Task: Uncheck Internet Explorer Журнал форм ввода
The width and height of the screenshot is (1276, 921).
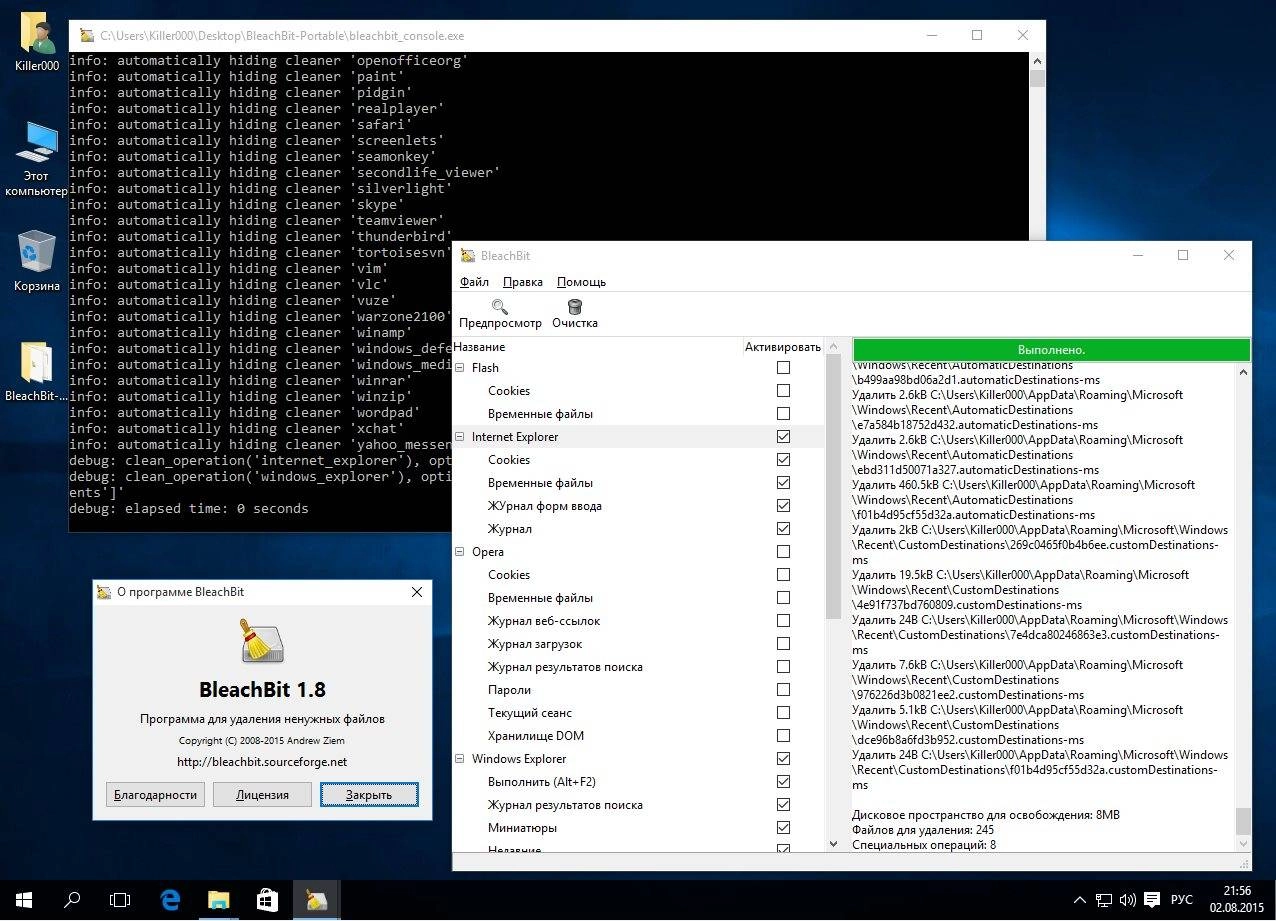Action: coord(783,506)
